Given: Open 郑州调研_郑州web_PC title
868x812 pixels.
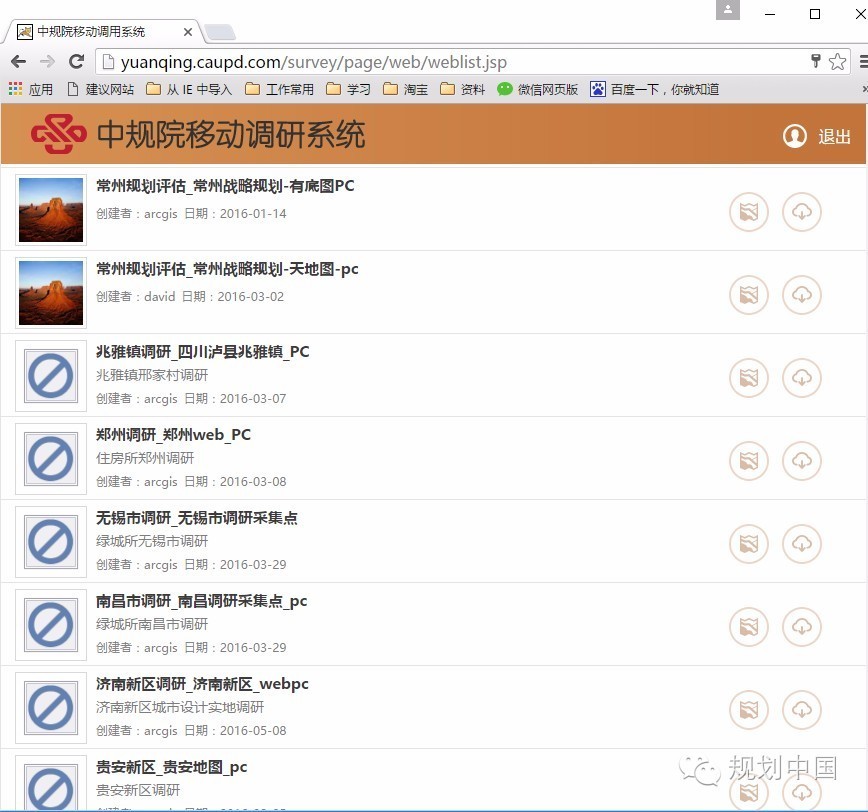Looking at the screenshot, I should 173,435.
